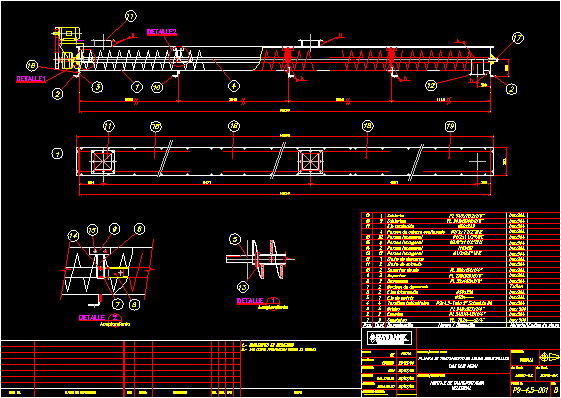Select balloon number 17 at the right end

(518, 38)
